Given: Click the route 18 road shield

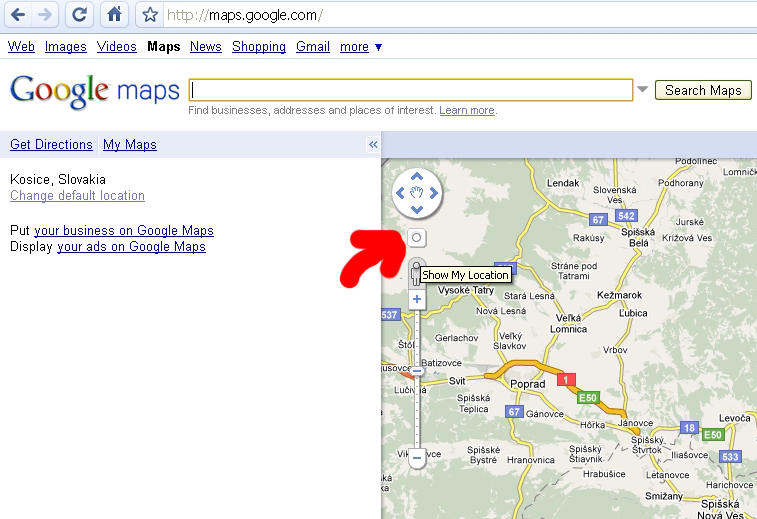Looking at the screenshot, I should (689, 428).
